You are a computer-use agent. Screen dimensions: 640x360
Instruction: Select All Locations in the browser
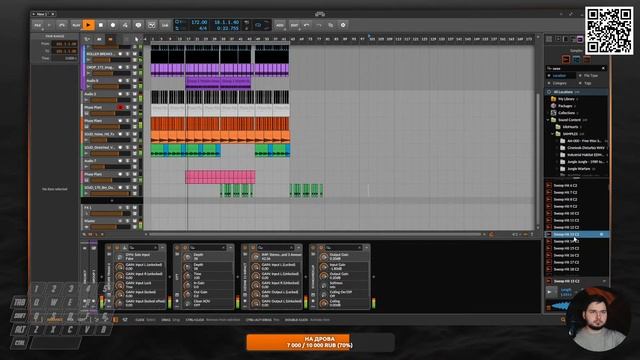576,92
